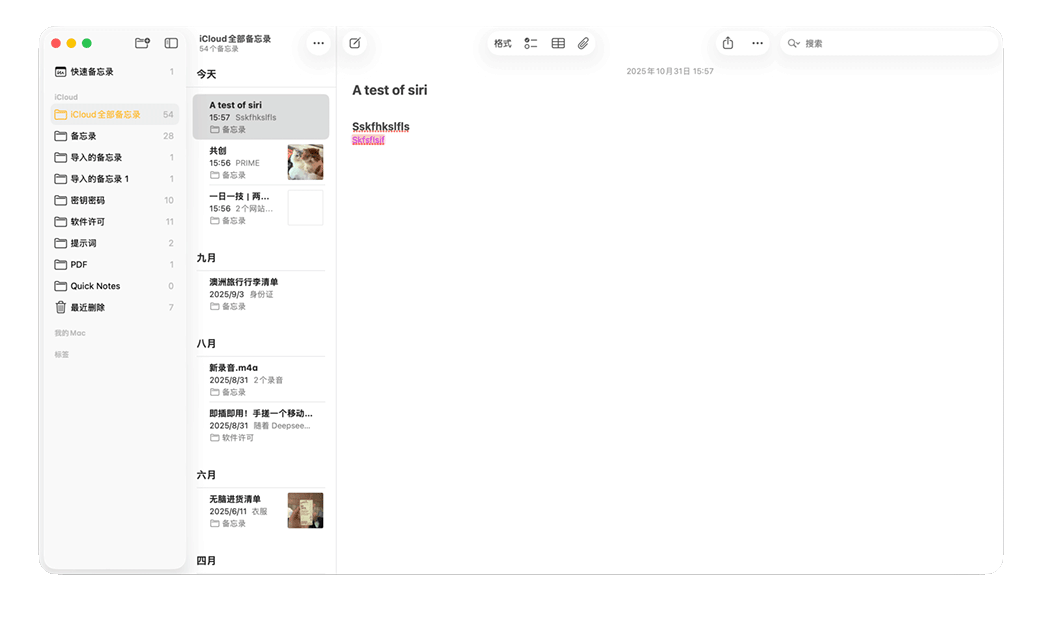Screen dimensions: 1040x624
Task: Open notes list more options menu
Action: point(319,43)
